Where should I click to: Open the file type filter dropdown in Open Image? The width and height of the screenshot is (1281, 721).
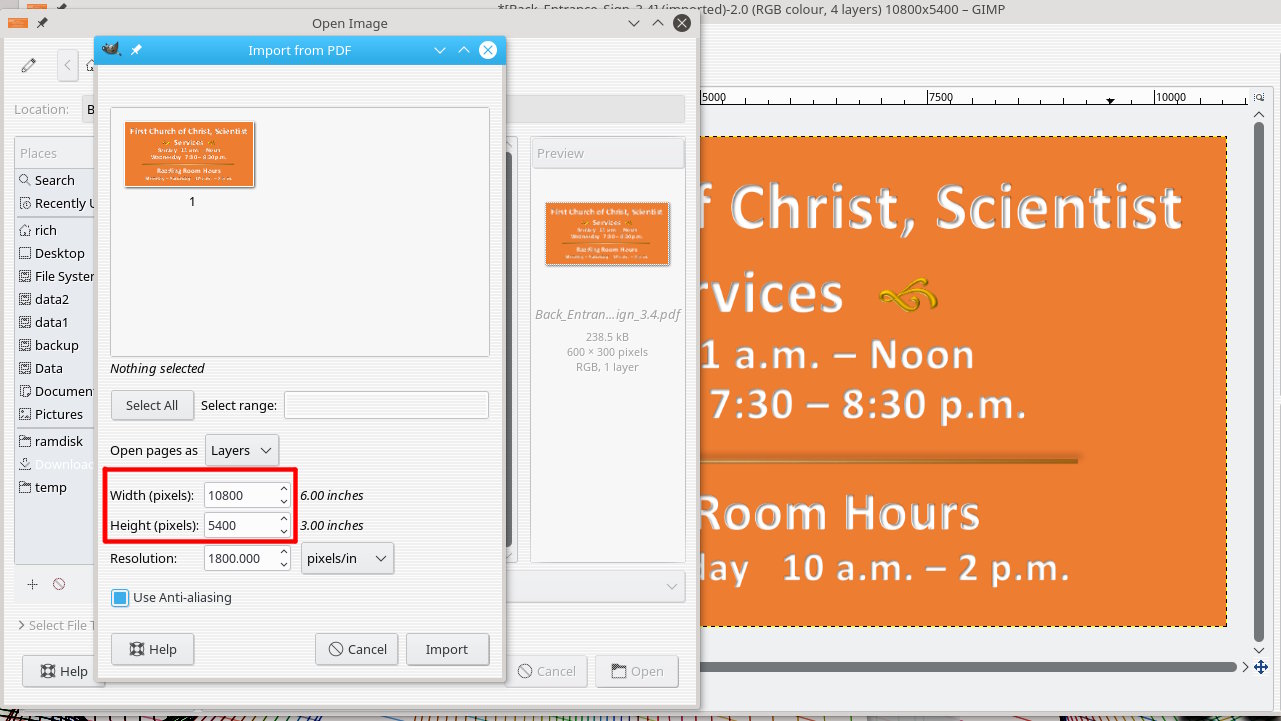point(597,586)
